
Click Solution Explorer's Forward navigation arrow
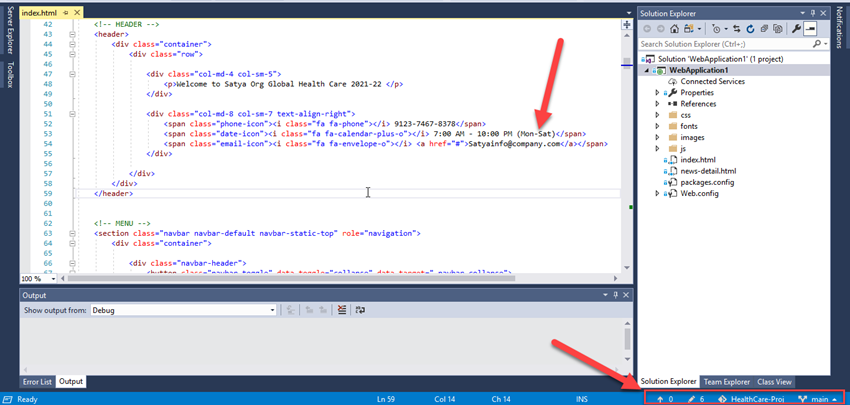click(660, 28)
